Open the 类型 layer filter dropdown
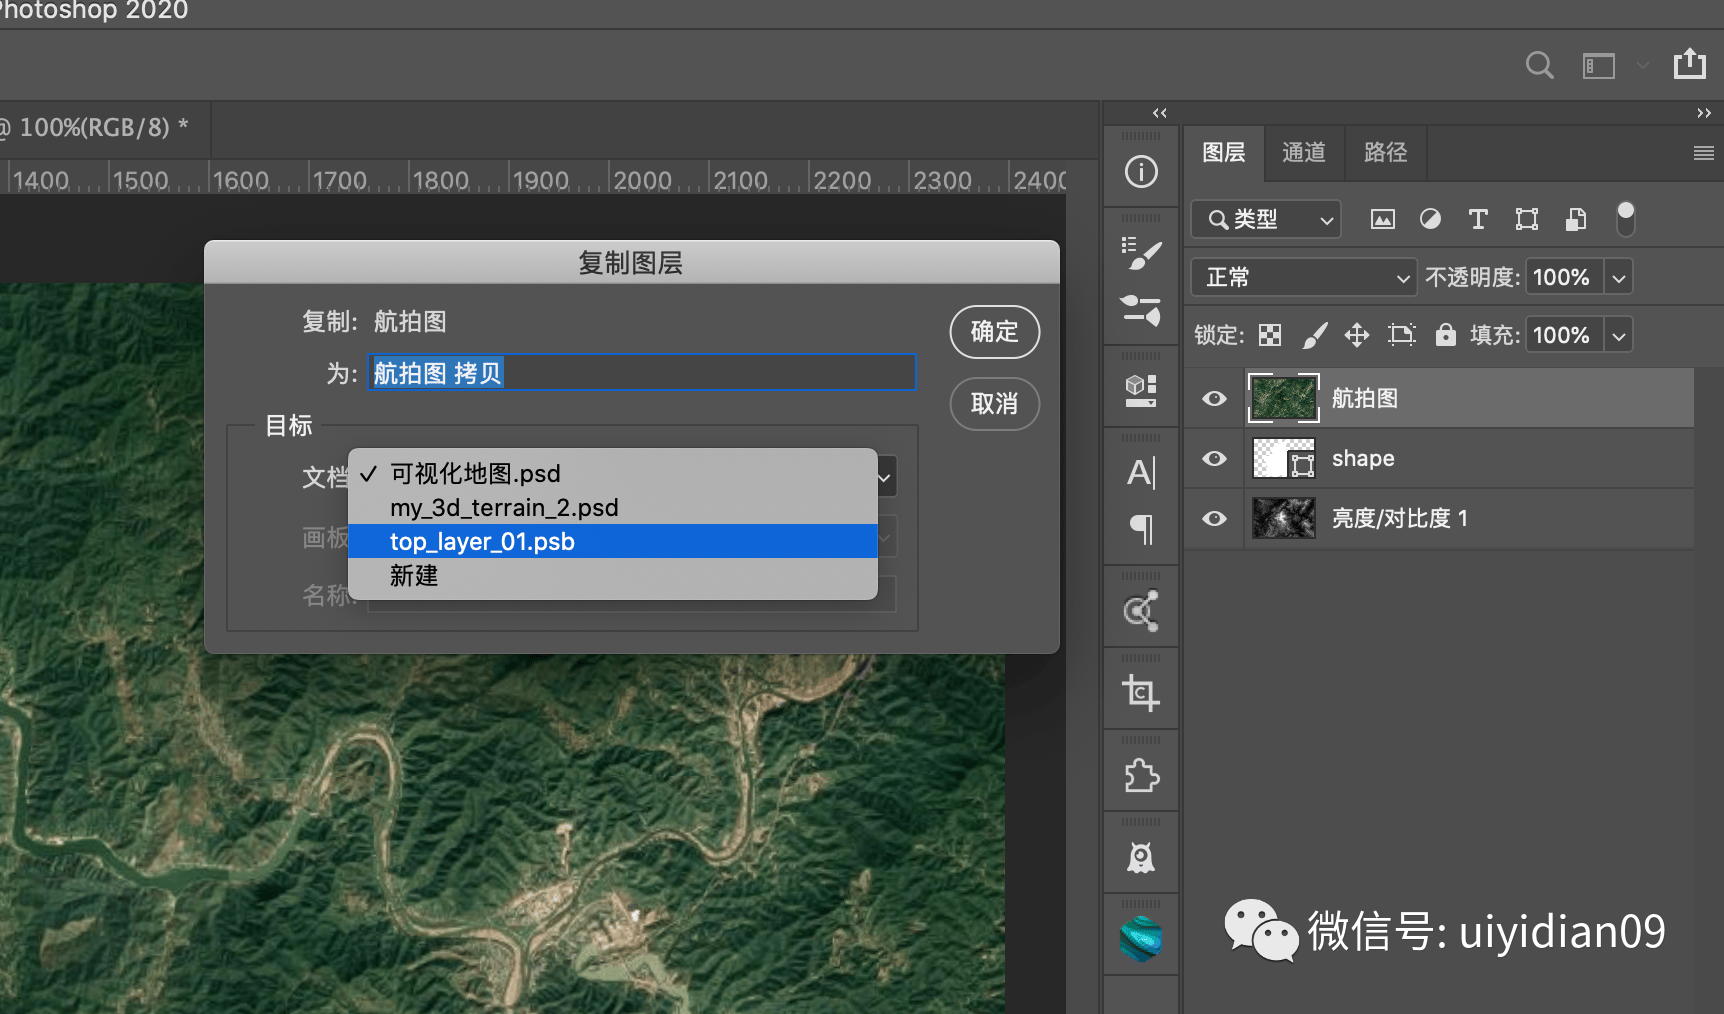This screenshot has width=1724, height=1014. pos(1266,219)
